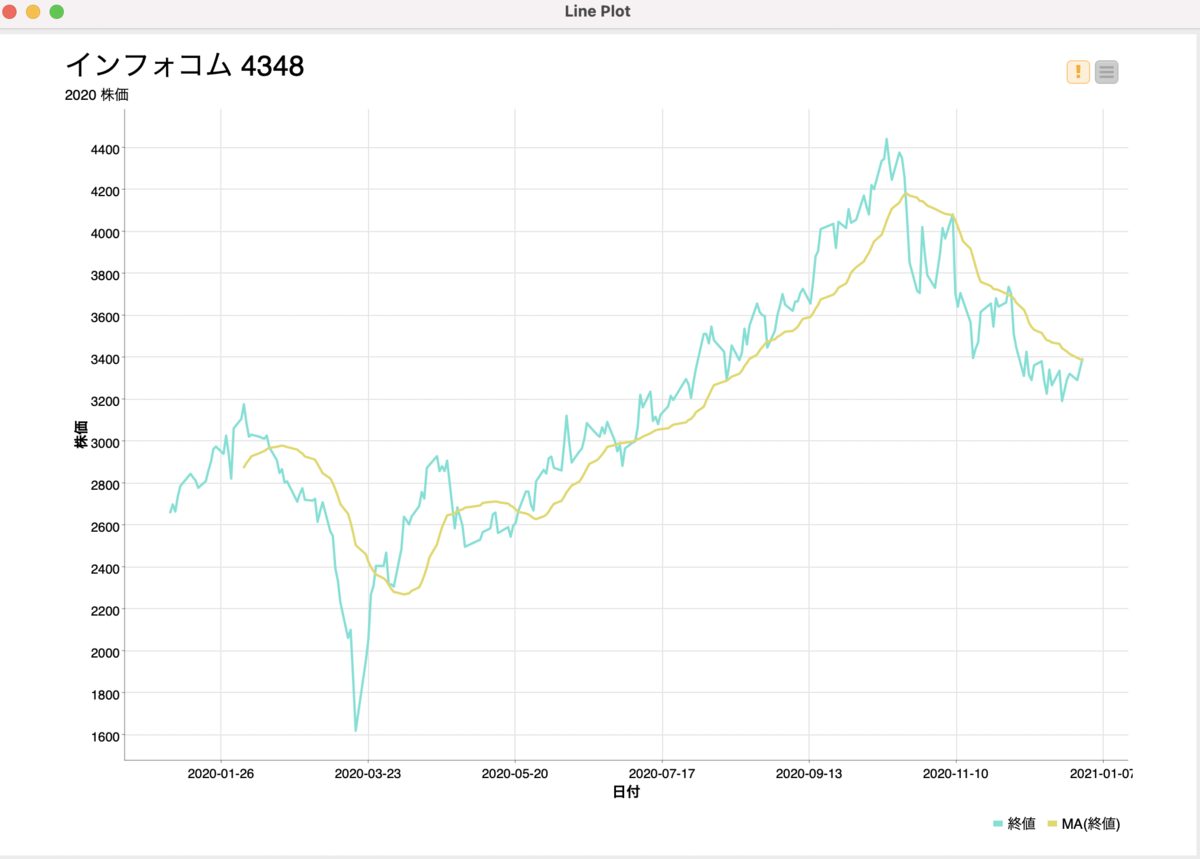This screenshot has height=859, width=1200.
Task: Click the x-axis label 2020-03-23
Action: coord(368,773)
